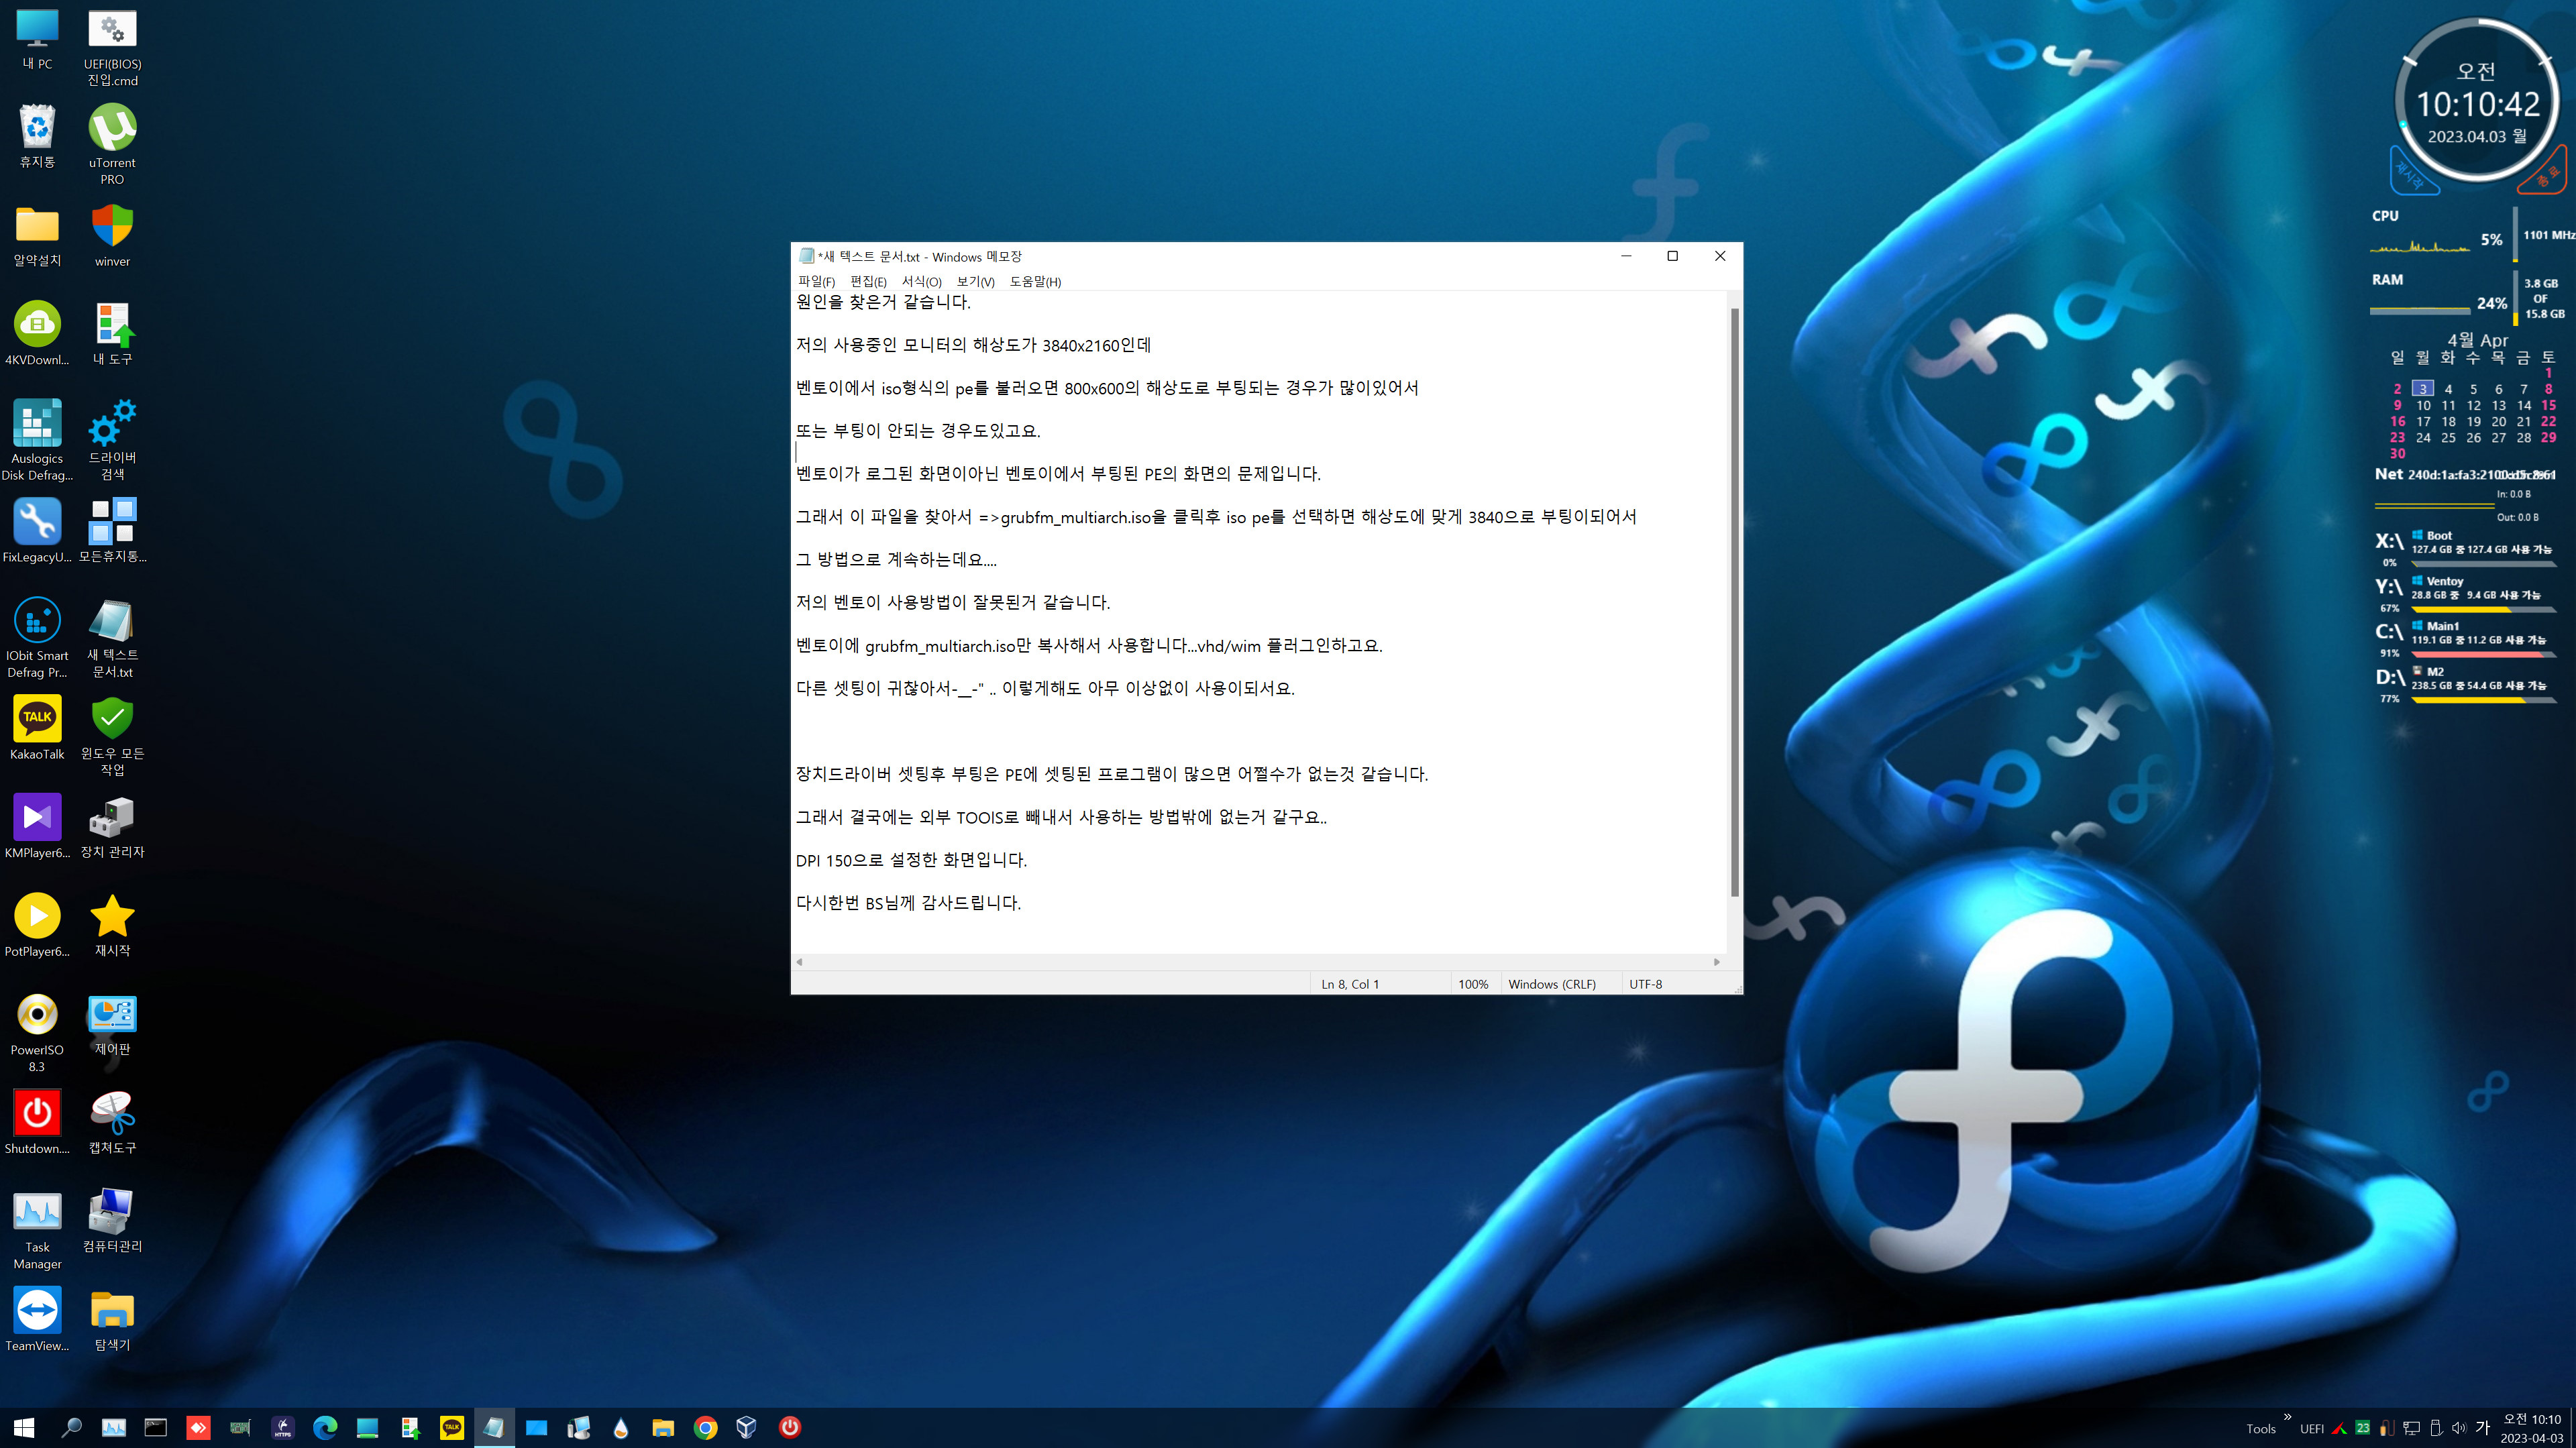Switch to Notepad taskbar button
Screen dimensions: 2576x1448
[x=494, y=1427]
